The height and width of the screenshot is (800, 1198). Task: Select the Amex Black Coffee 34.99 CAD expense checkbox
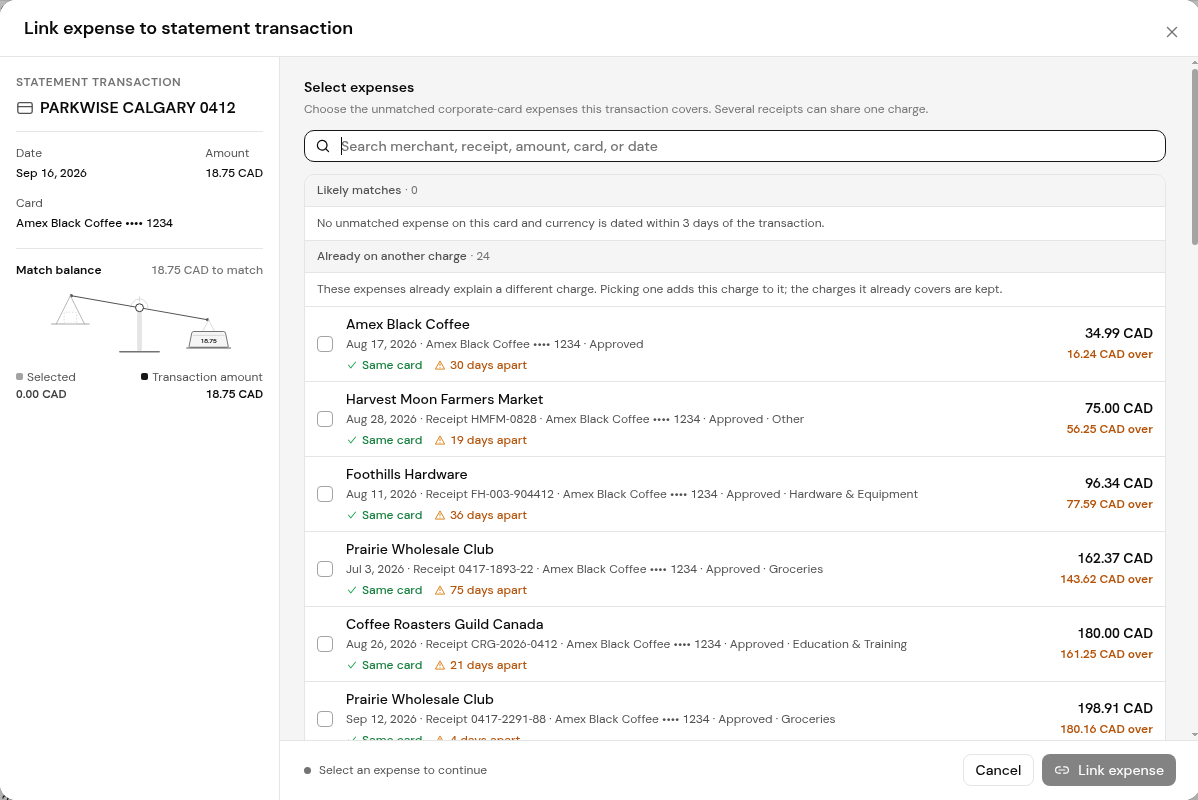pos(325,344)
